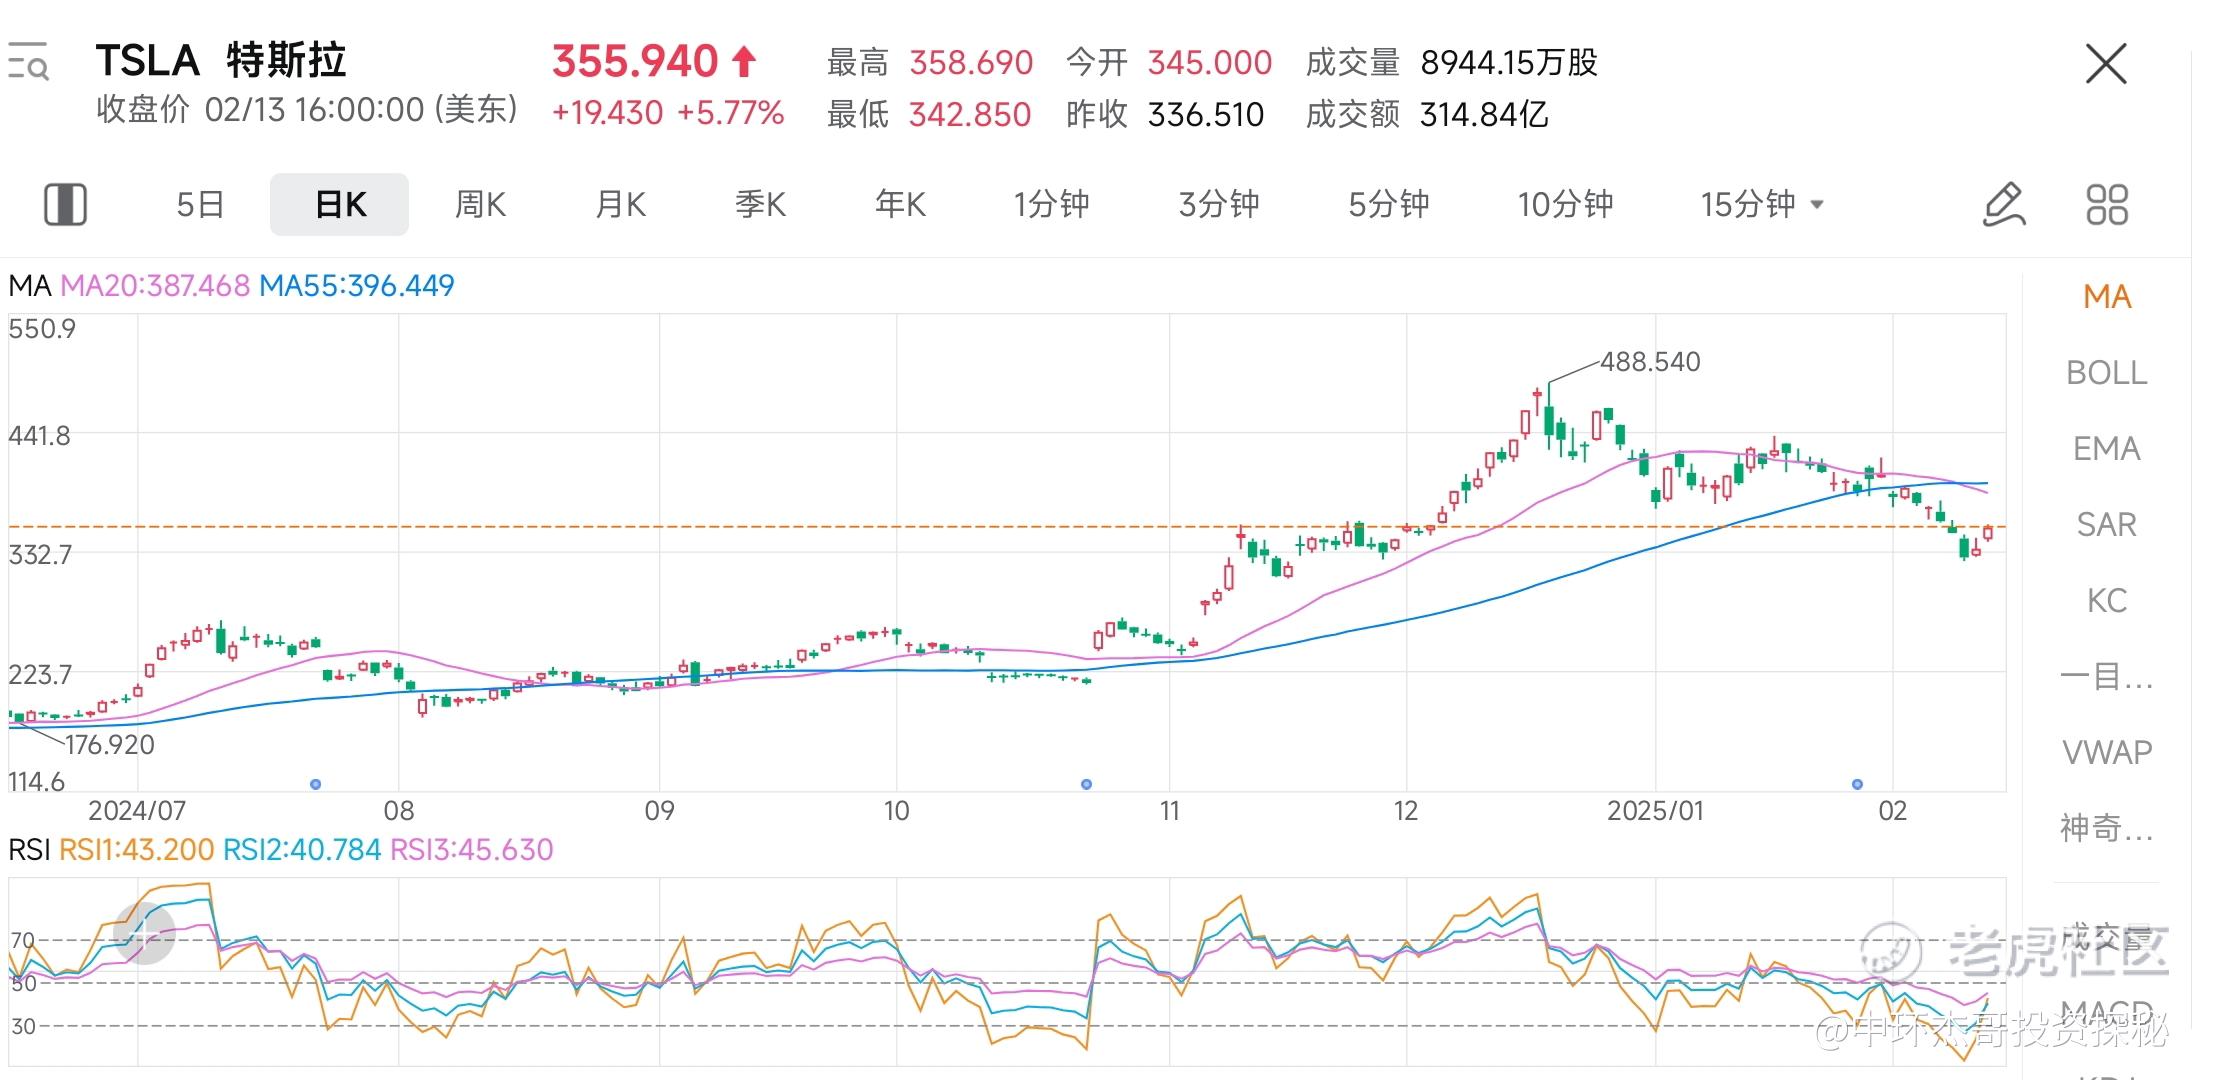Toggle the split-panel layout icon

pos(66,204)
